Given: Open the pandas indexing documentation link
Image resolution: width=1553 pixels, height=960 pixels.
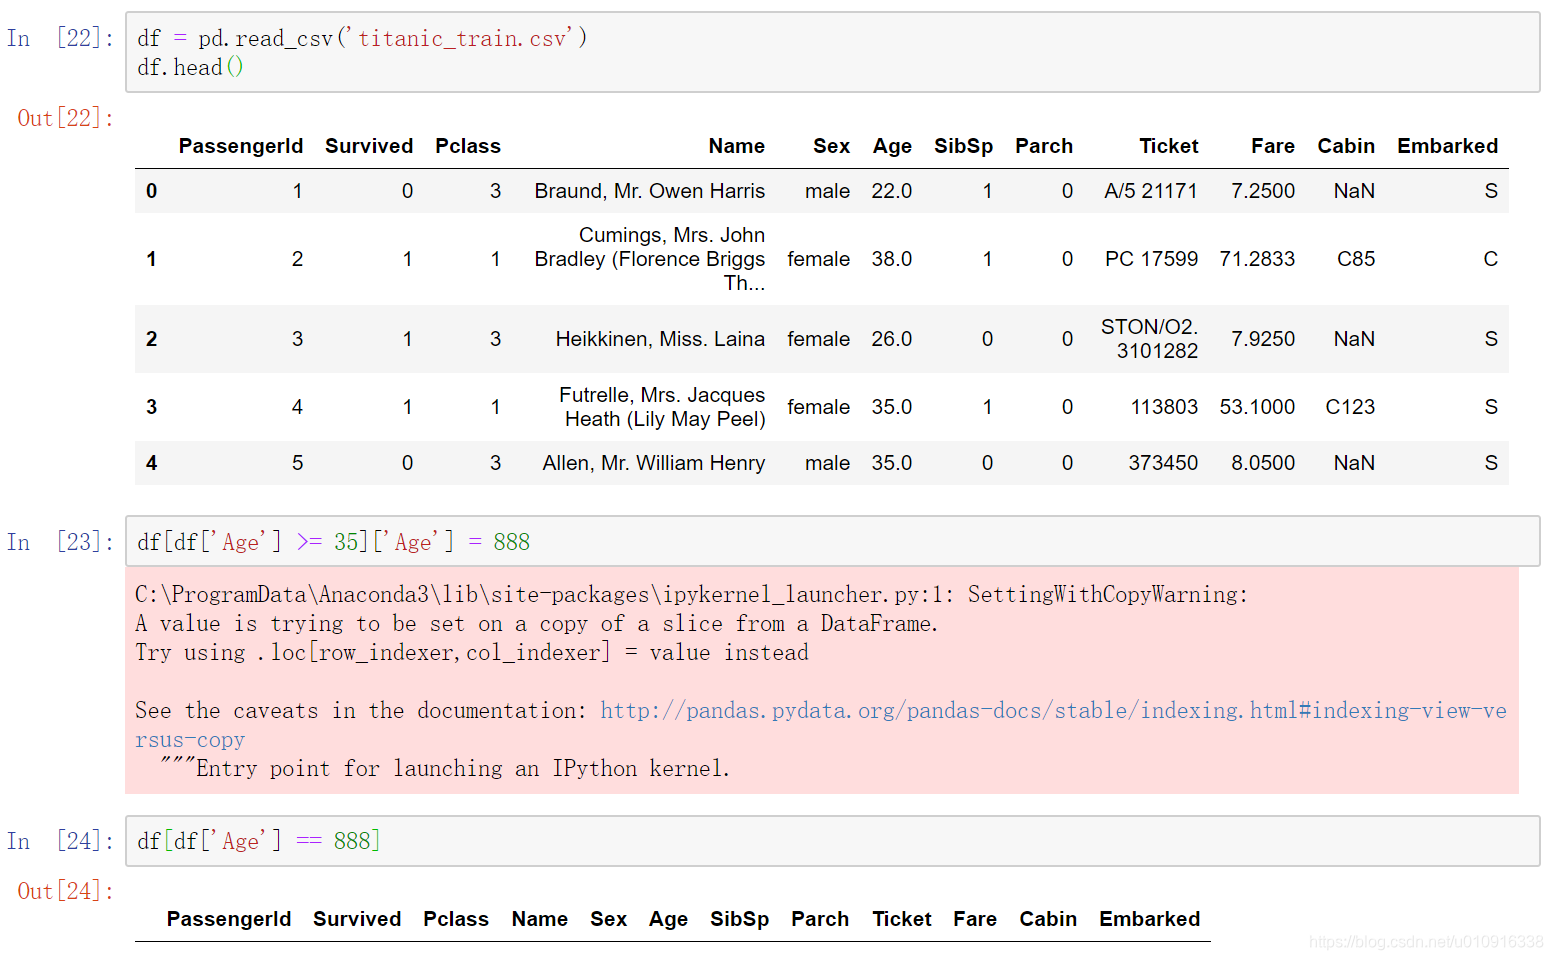Looking at the screenshot, I should coord(821,725).
